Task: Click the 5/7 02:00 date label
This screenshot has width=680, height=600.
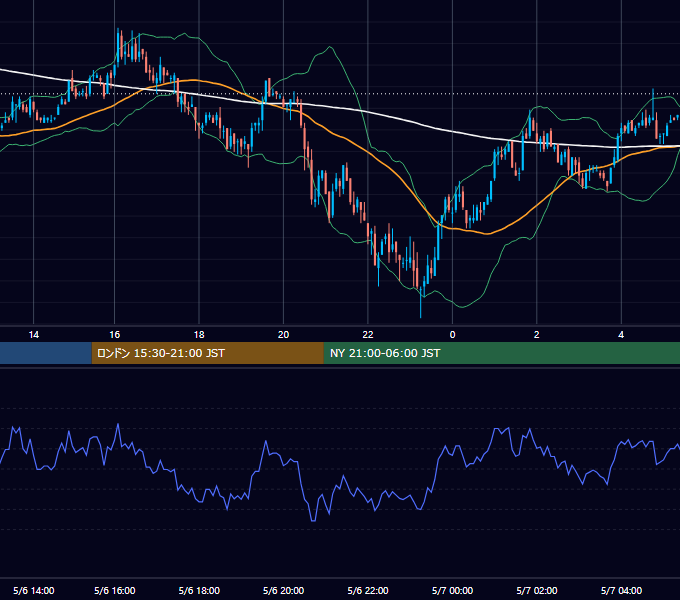Action: pos(537,590)
